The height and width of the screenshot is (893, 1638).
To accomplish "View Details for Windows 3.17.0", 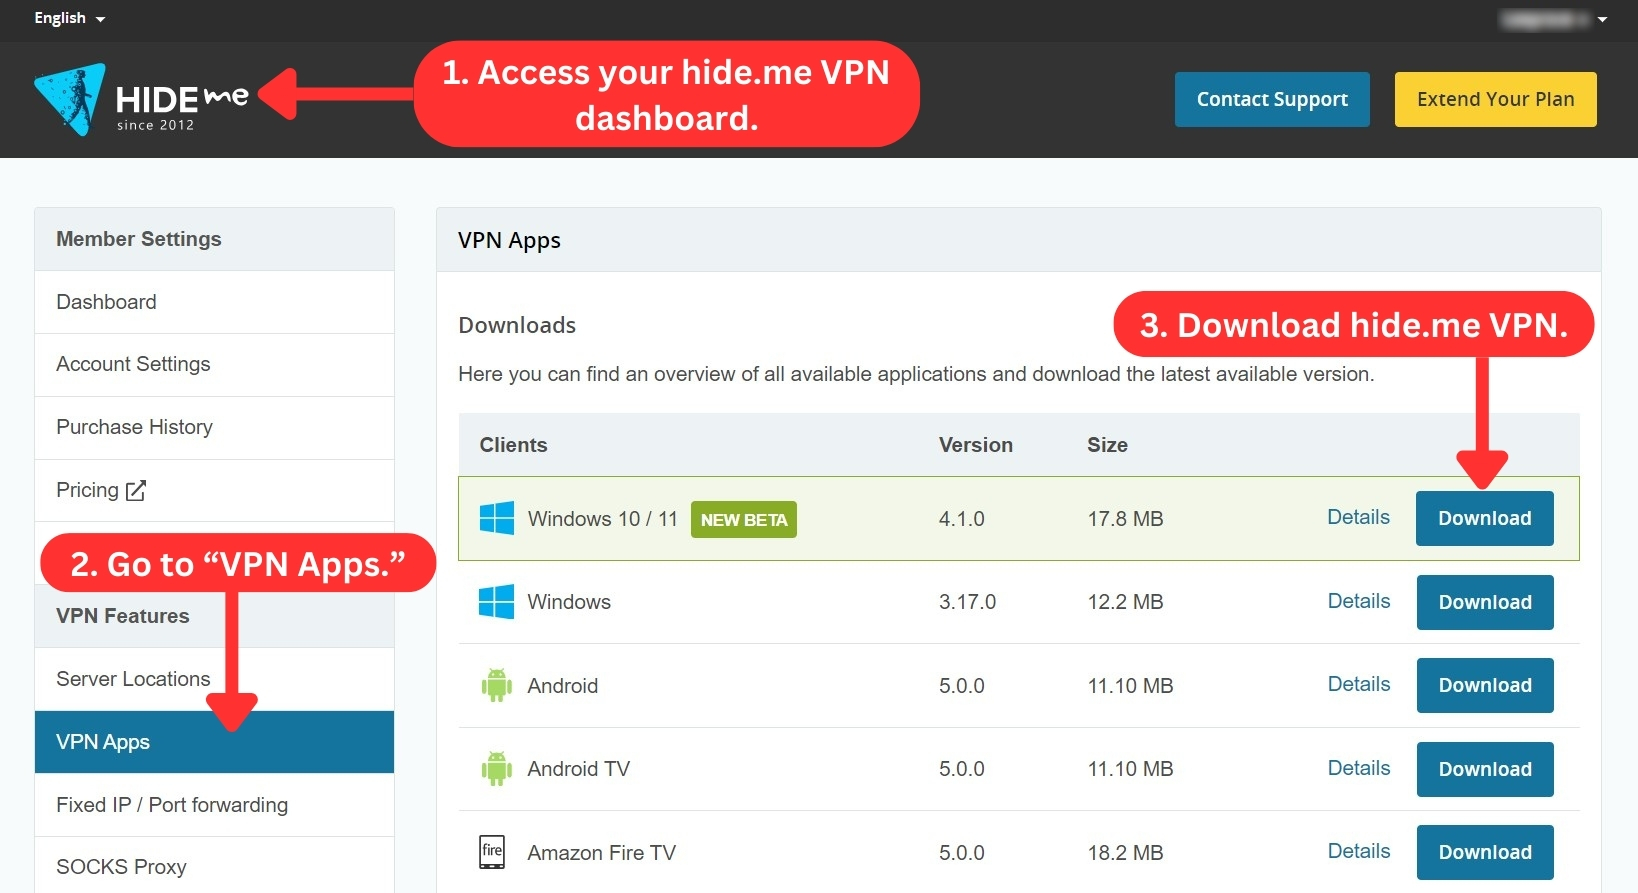I will pos(1359,601).
